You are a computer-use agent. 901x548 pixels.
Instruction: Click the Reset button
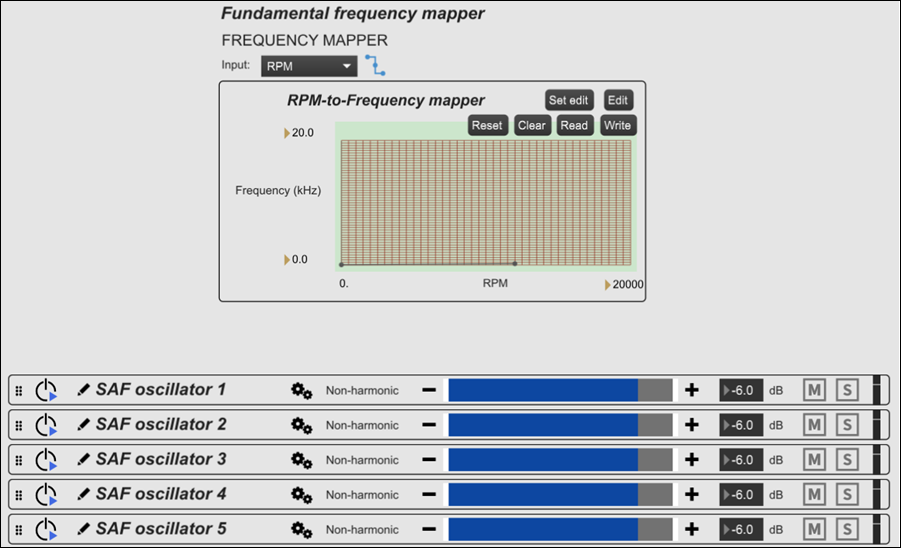[487, 125]
